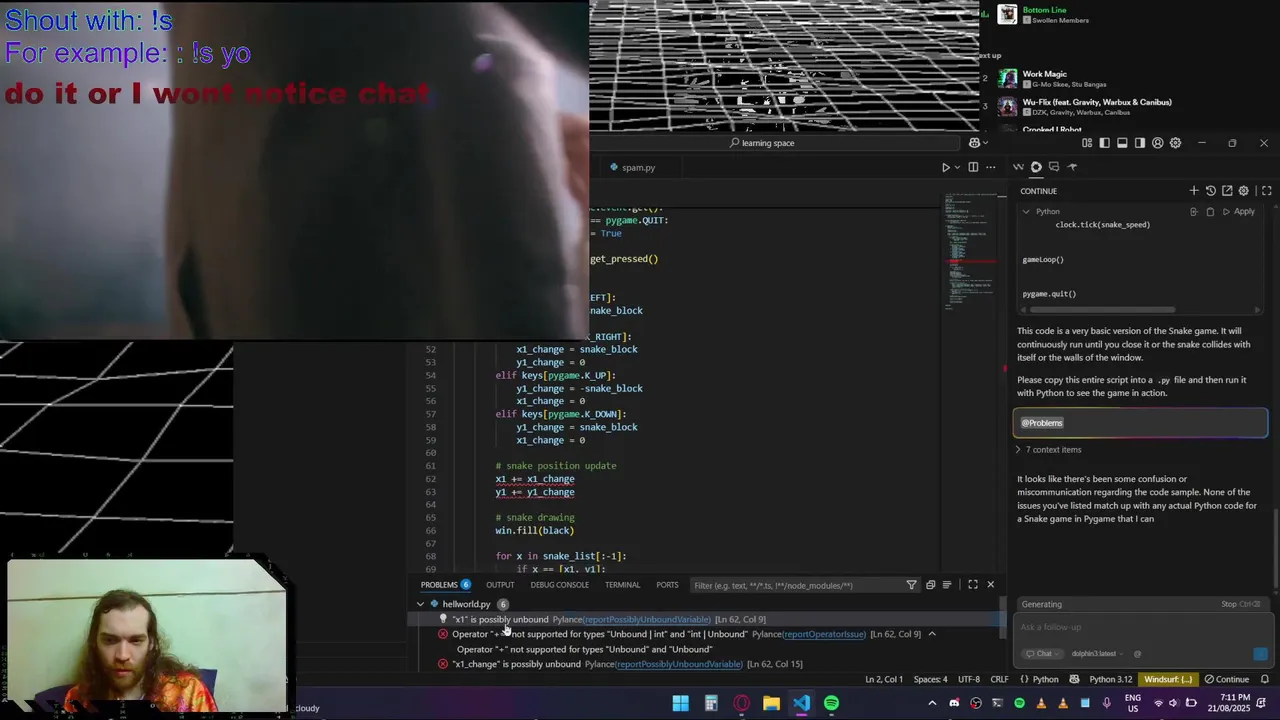
Task: Open the dolphin3:latest model dropdown
Action: [x=1098, y=654]
